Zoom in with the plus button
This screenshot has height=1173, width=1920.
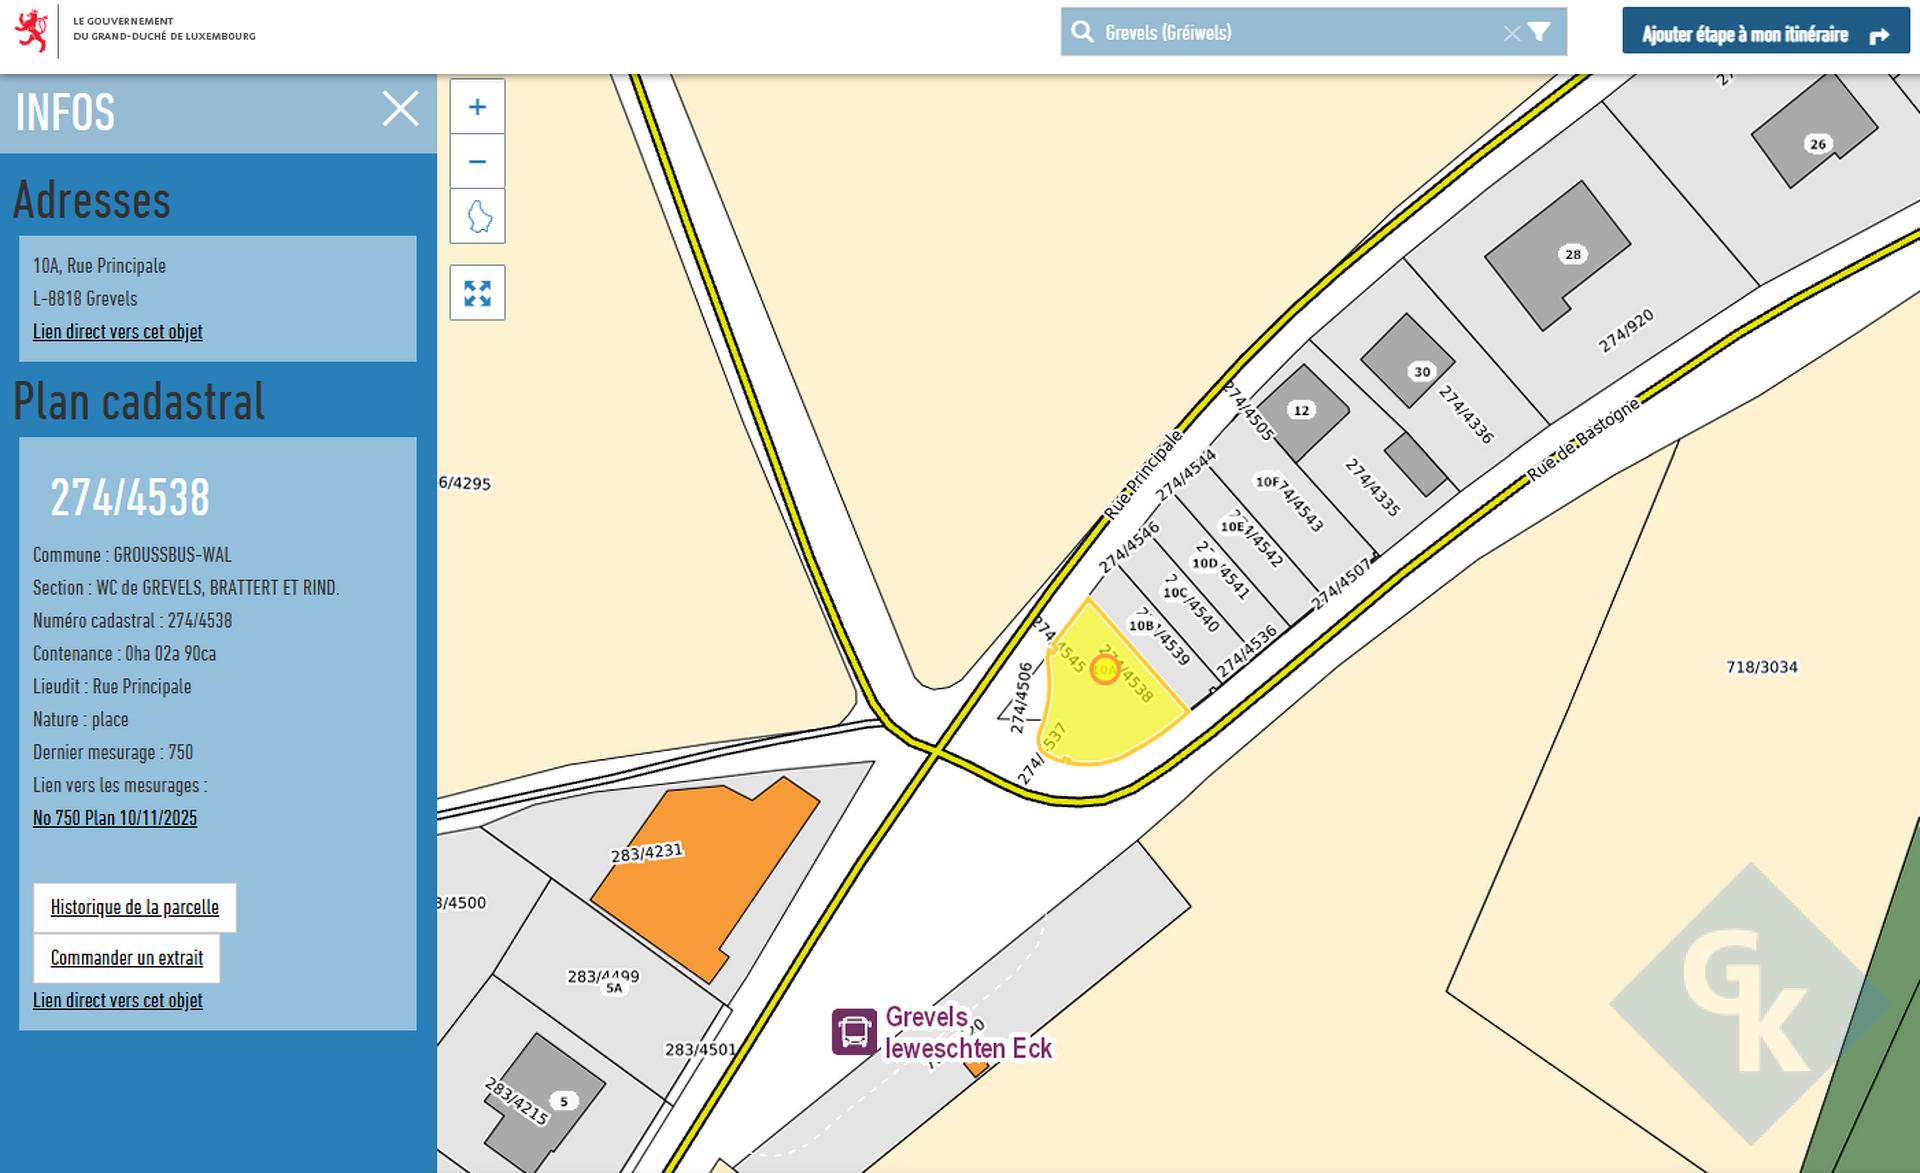tap(477, 107)
